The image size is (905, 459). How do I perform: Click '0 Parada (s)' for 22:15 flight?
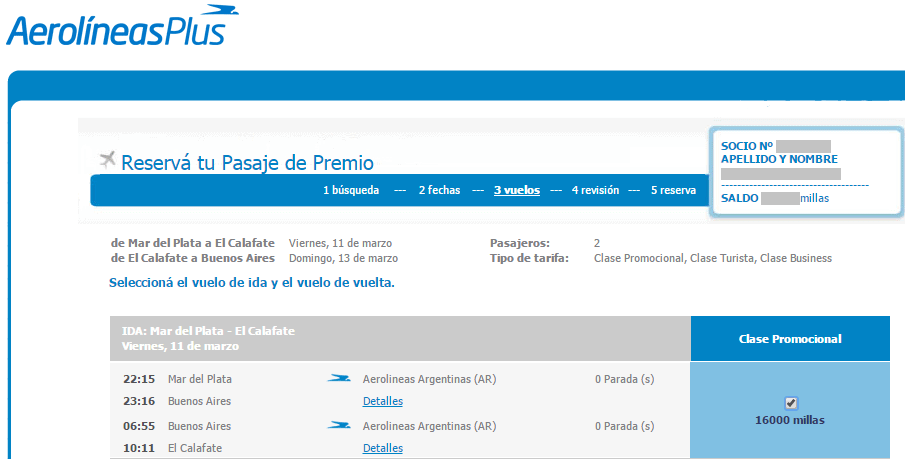coord(624,379)
